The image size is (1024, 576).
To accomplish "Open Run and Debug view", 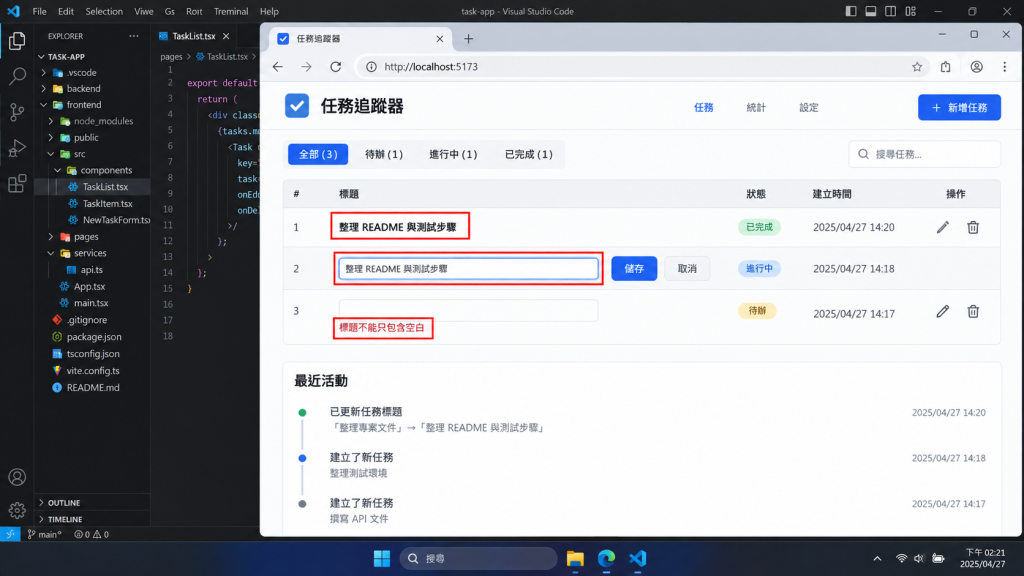I will [x=17, y=148].
